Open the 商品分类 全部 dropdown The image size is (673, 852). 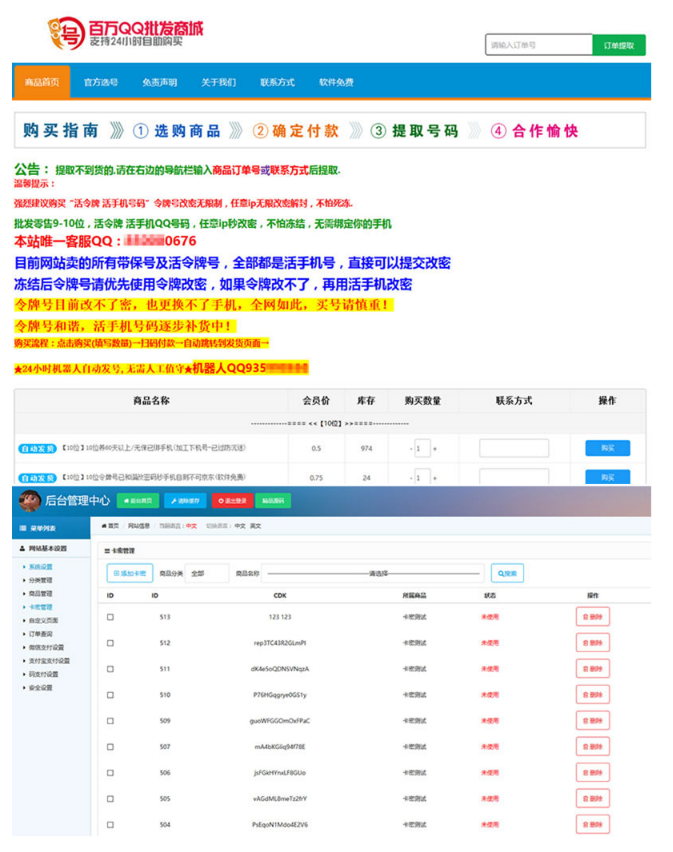(208, 574)
